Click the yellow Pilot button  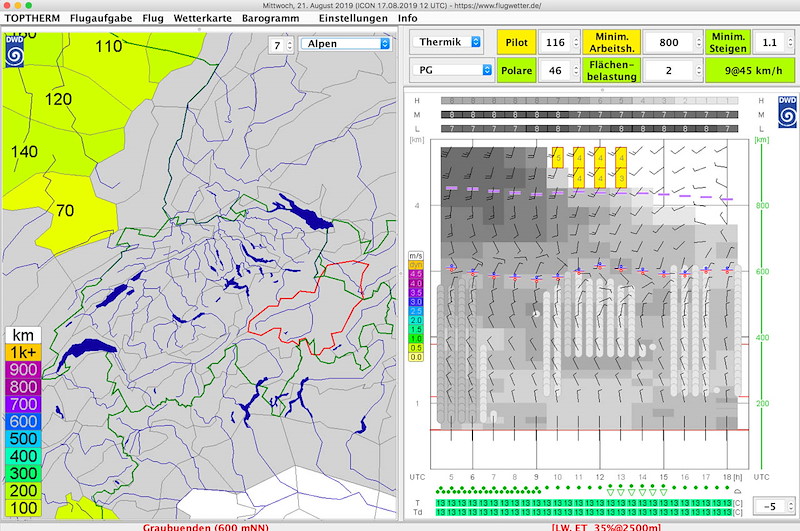(516, 42)
